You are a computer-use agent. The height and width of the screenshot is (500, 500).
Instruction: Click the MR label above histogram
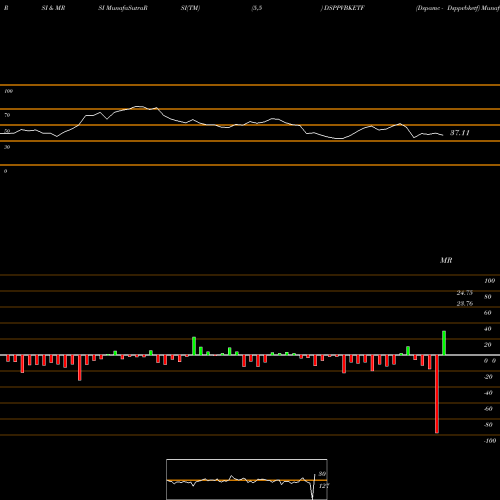coord(446,260)
